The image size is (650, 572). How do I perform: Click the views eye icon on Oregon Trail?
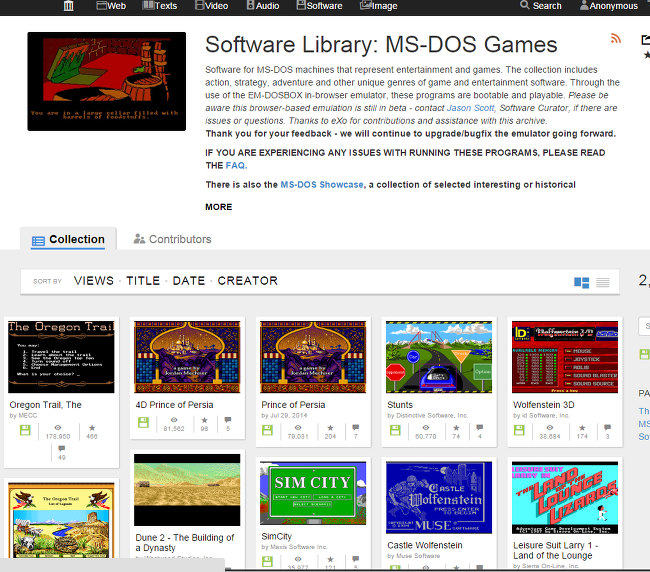point(58,427)
